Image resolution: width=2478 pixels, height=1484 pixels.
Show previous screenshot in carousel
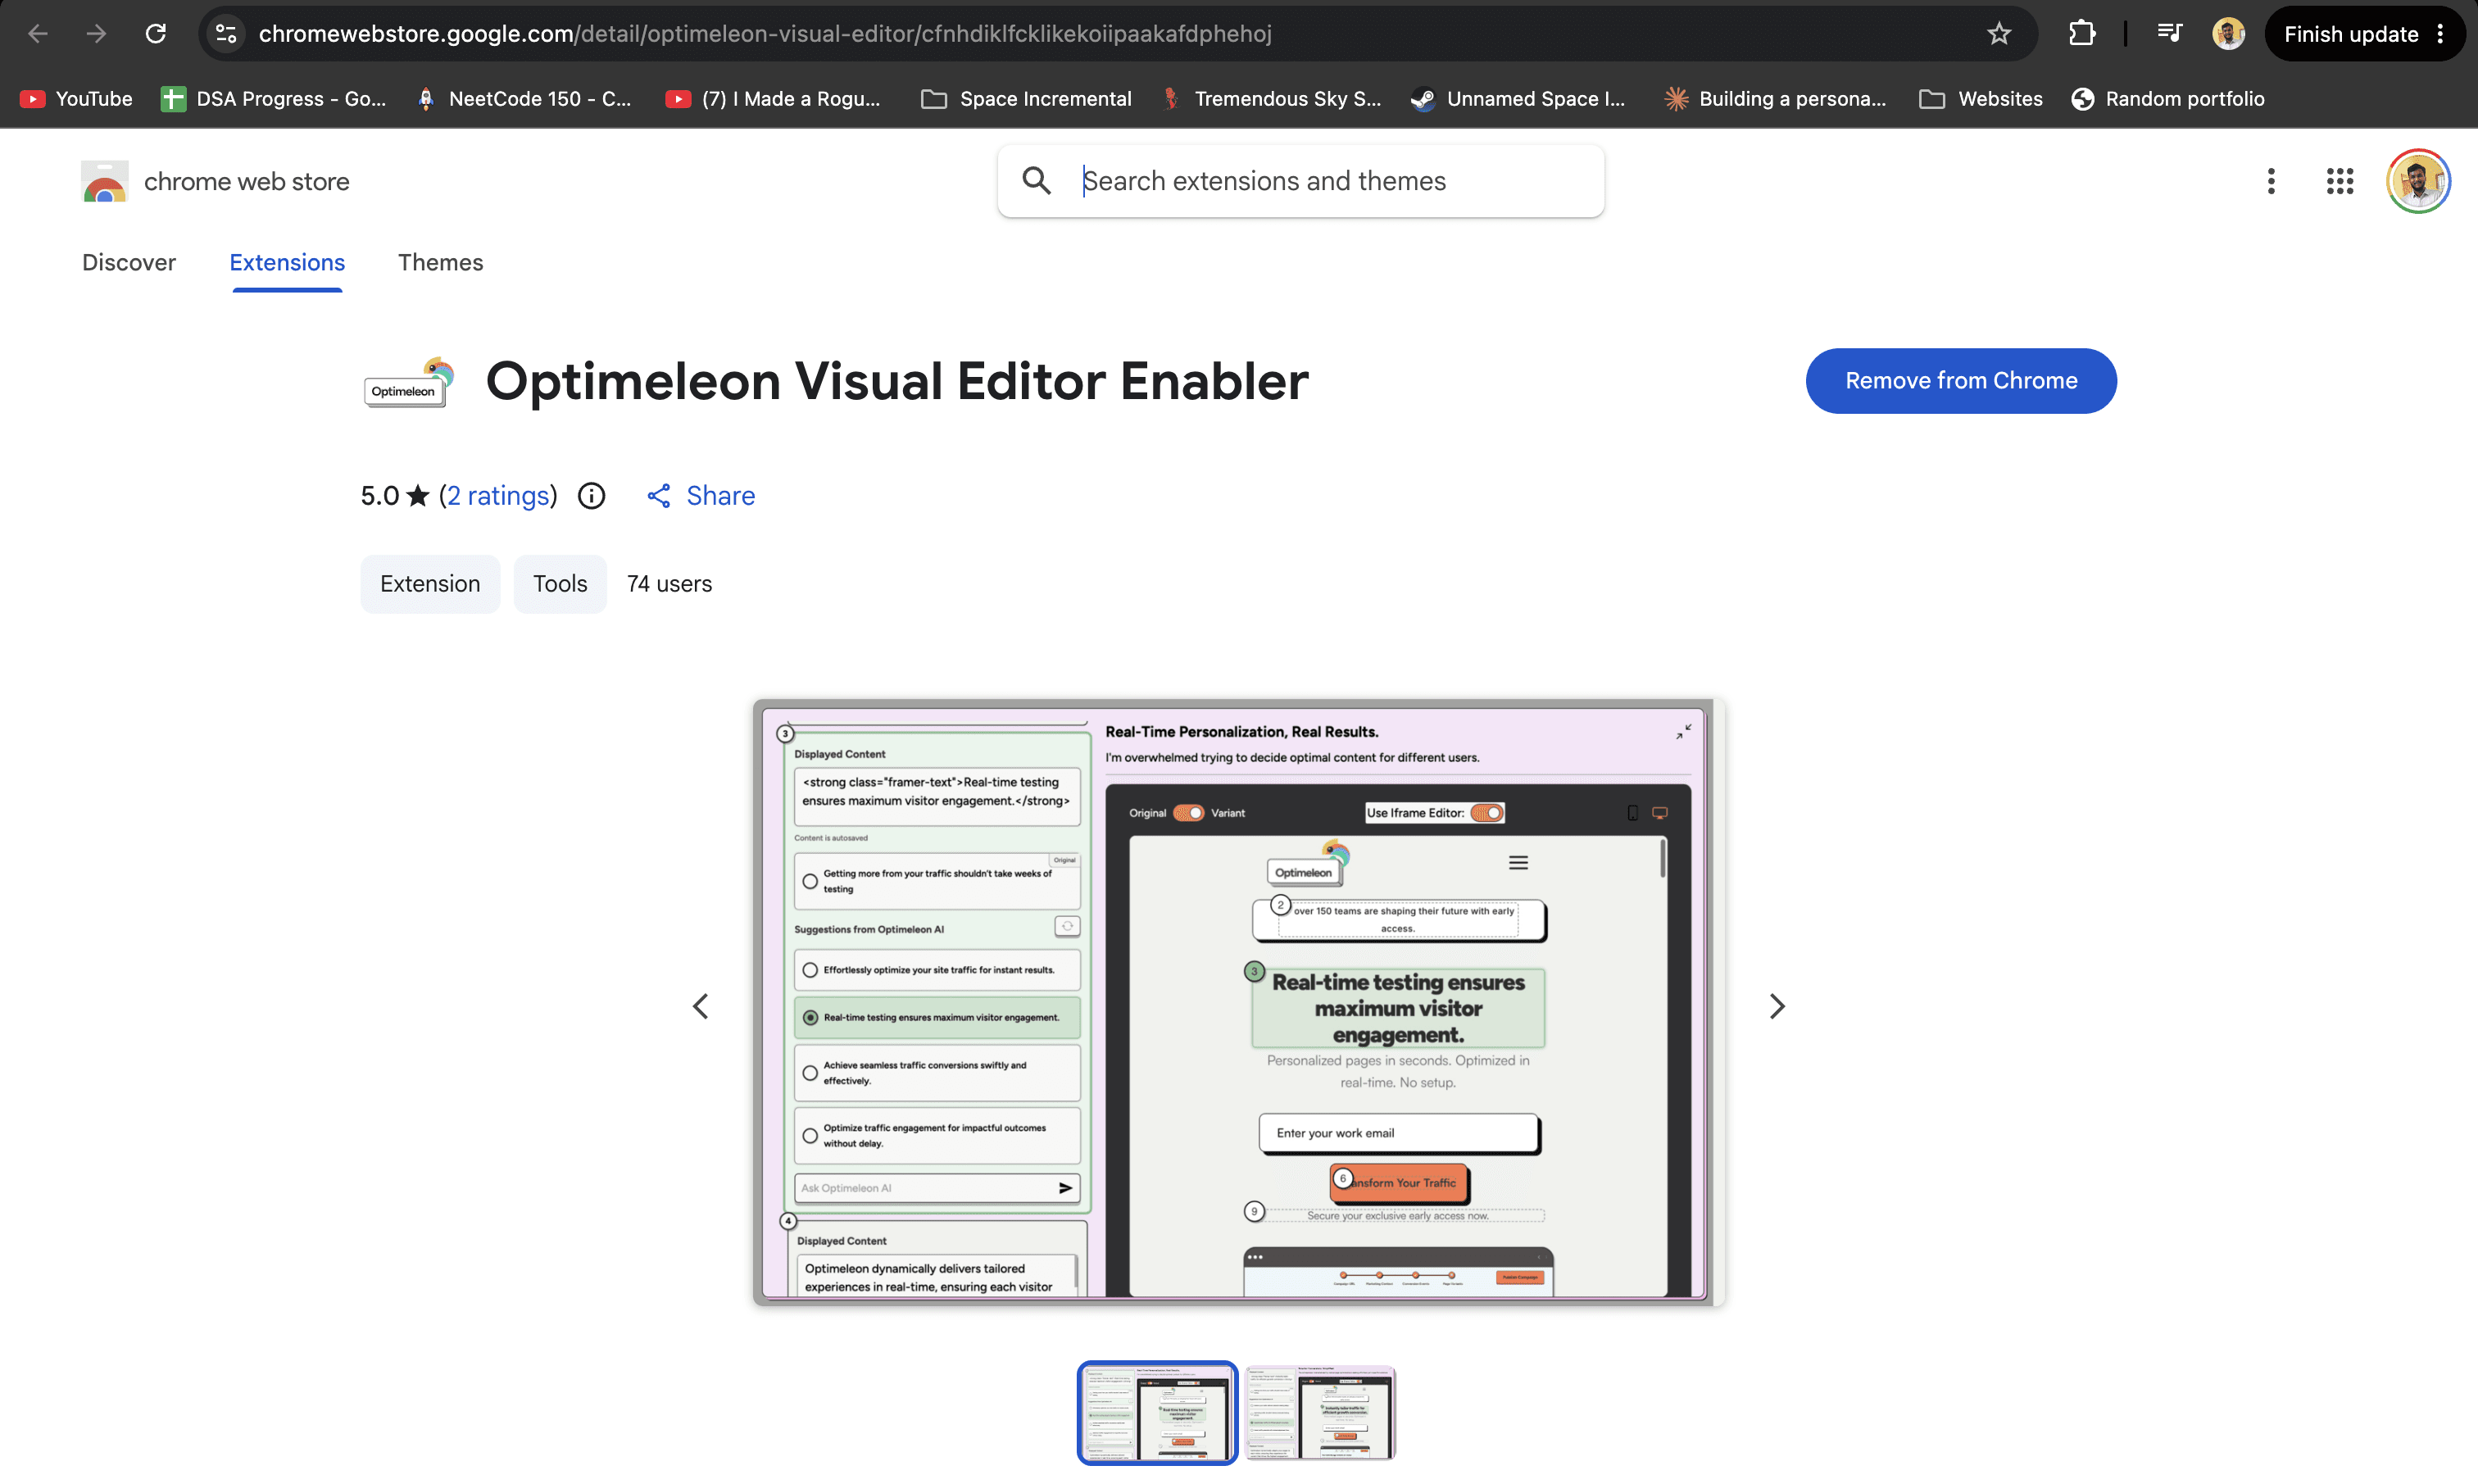pos(701,1006)
